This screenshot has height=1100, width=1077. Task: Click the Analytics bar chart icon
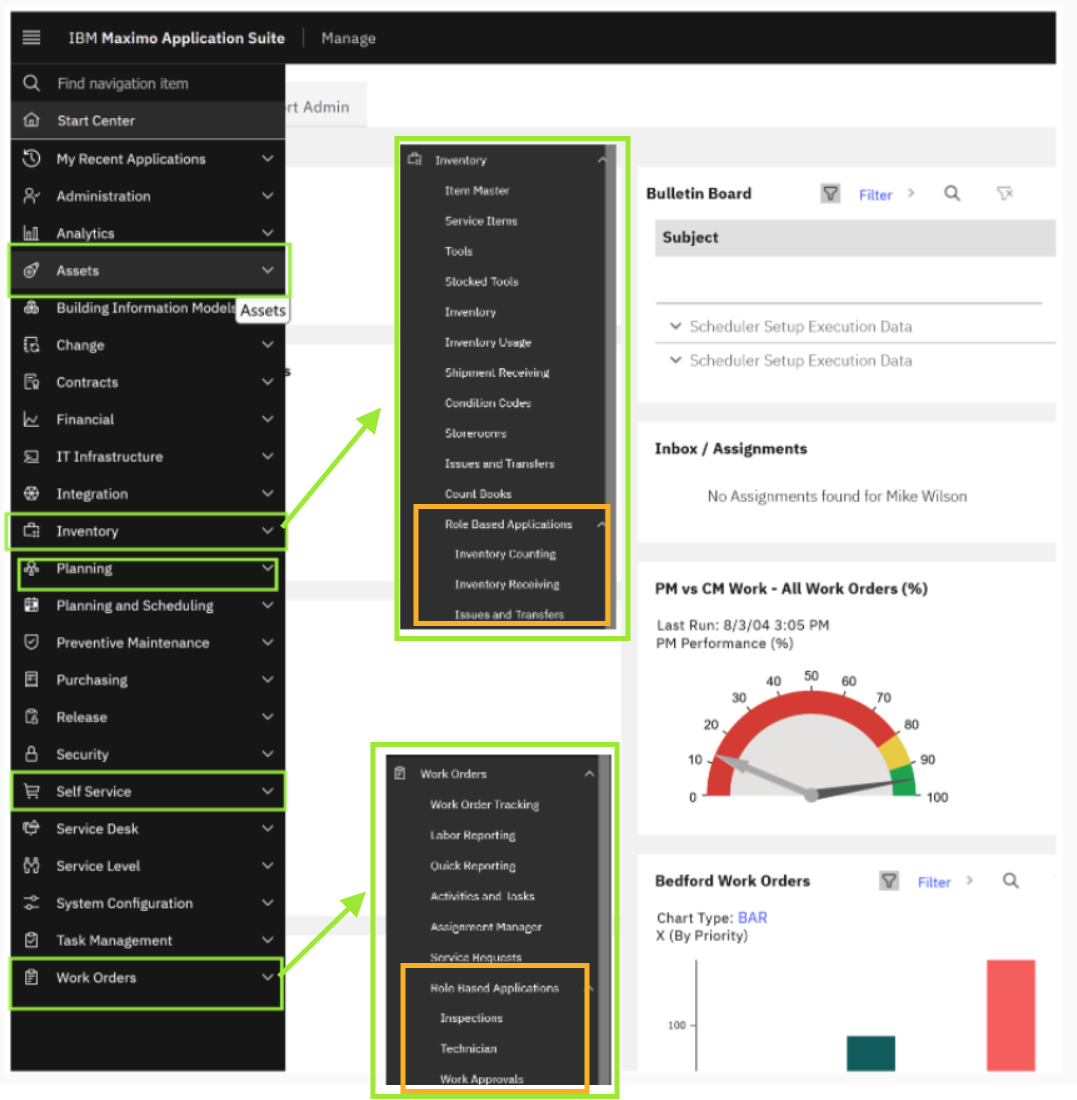pyautogui.click(x=32, y=233)
